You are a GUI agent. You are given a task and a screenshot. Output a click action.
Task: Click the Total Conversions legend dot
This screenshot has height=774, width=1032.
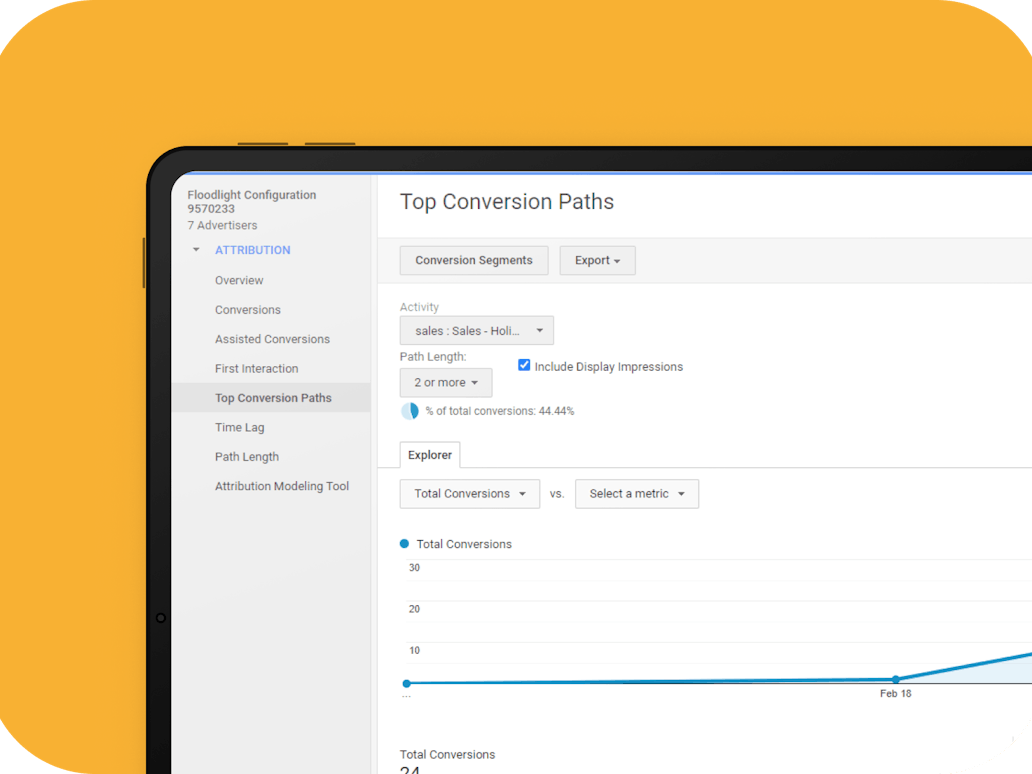[x=405, y=544]
